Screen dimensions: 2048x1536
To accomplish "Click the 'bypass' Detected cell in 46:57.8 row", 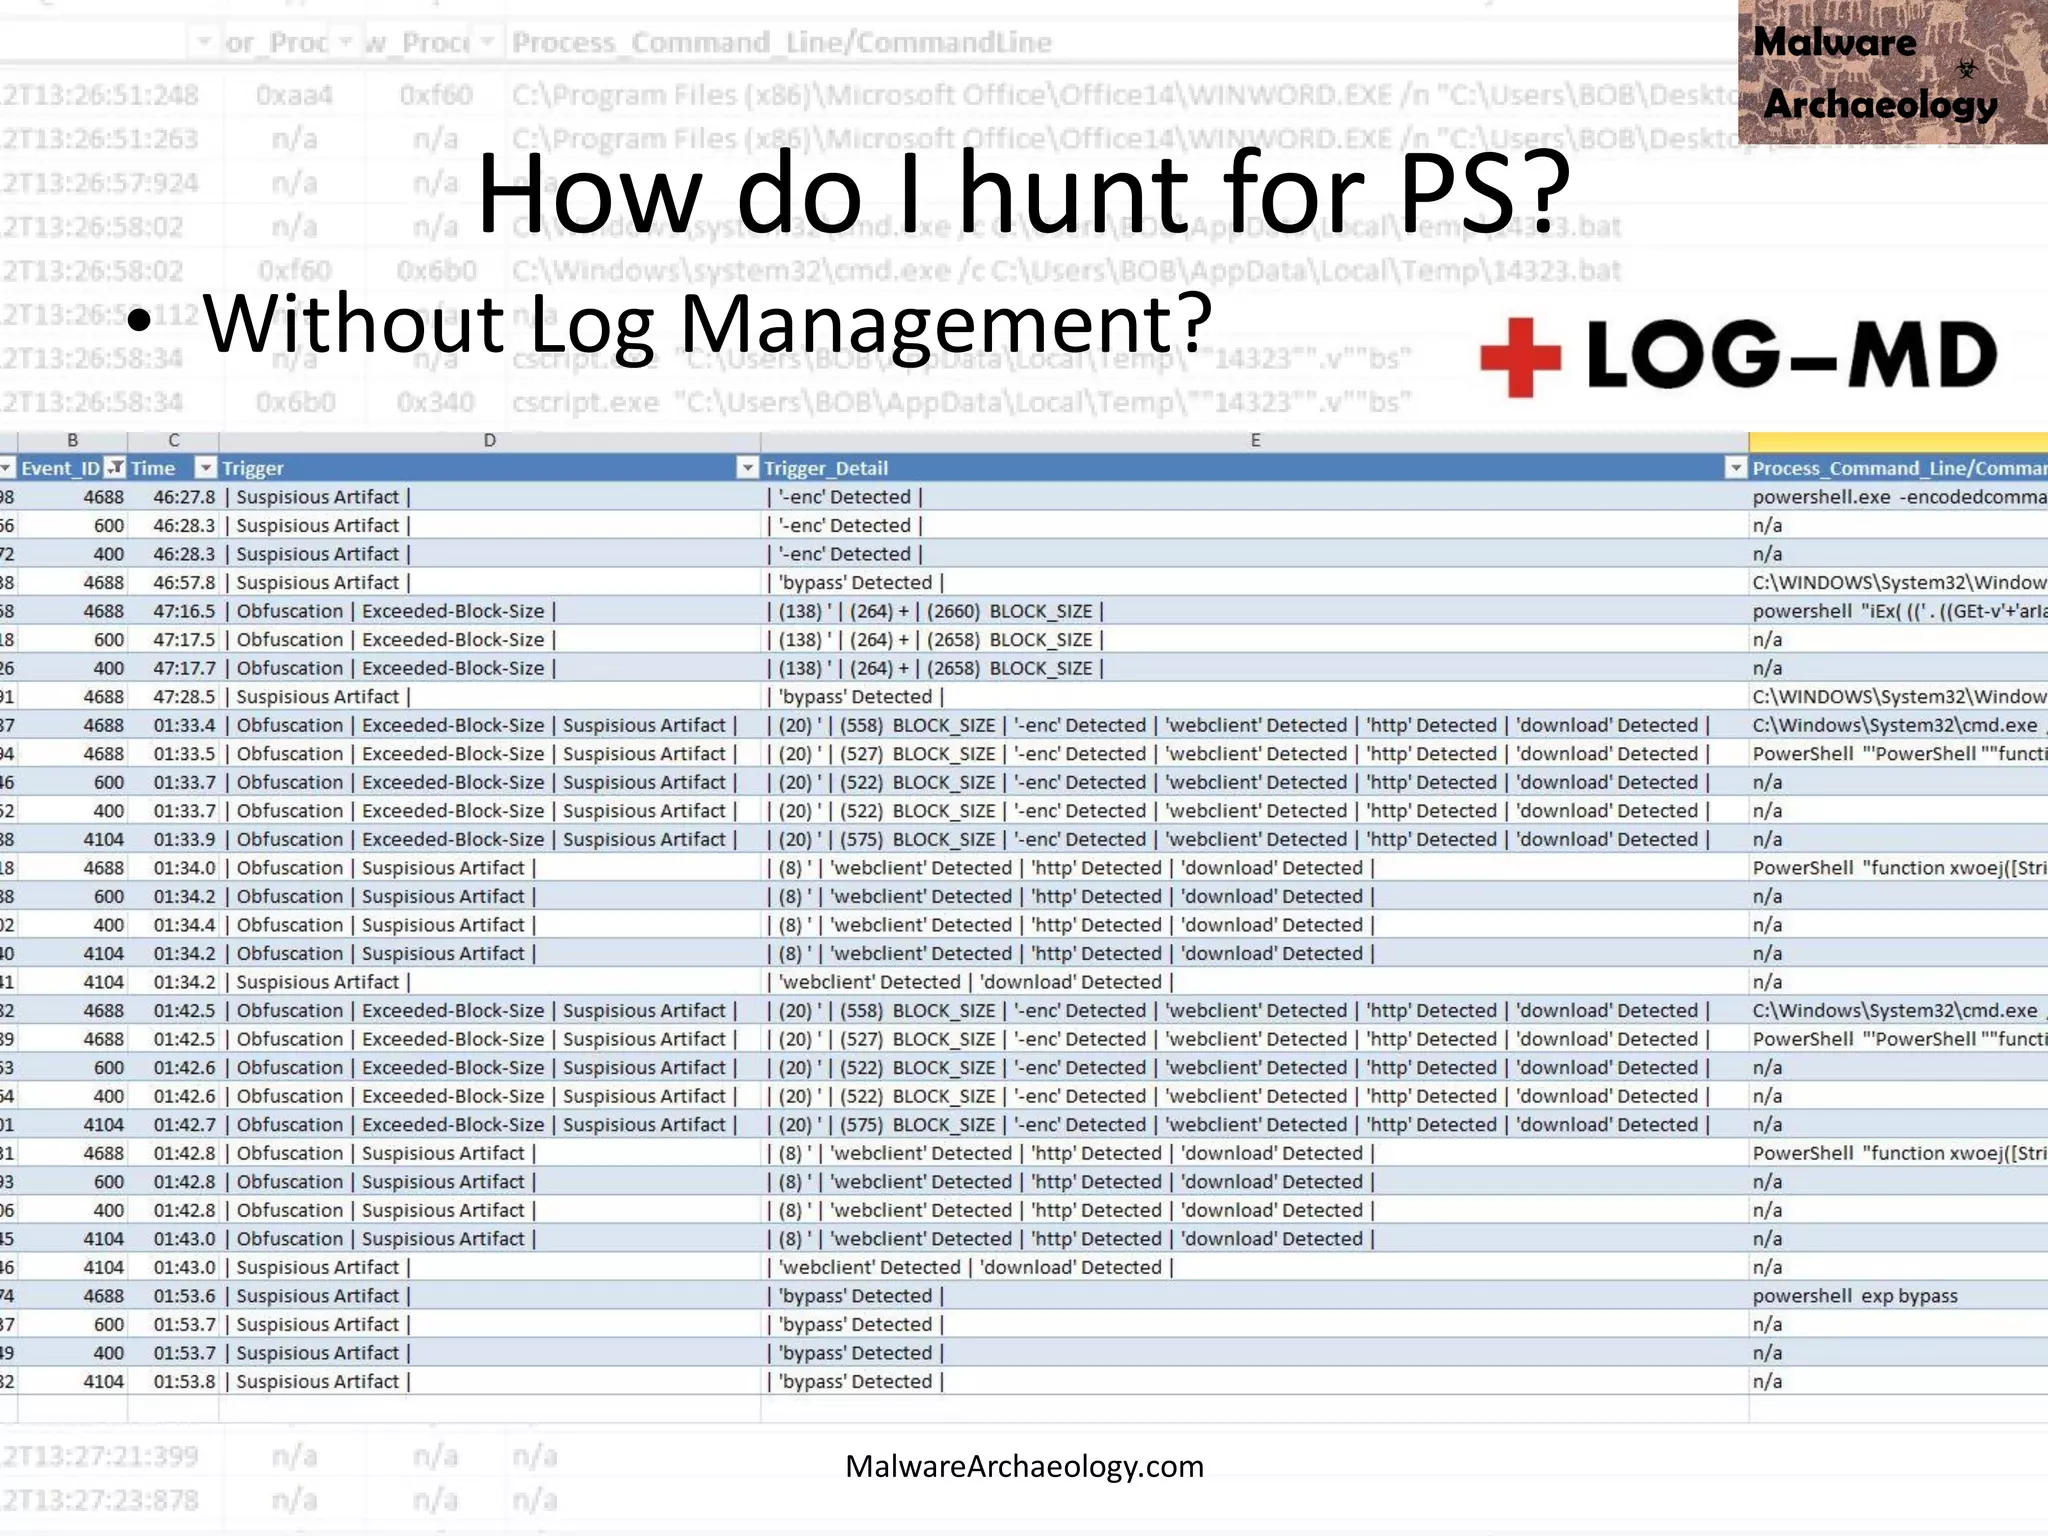I will (x=1255, y=582).
